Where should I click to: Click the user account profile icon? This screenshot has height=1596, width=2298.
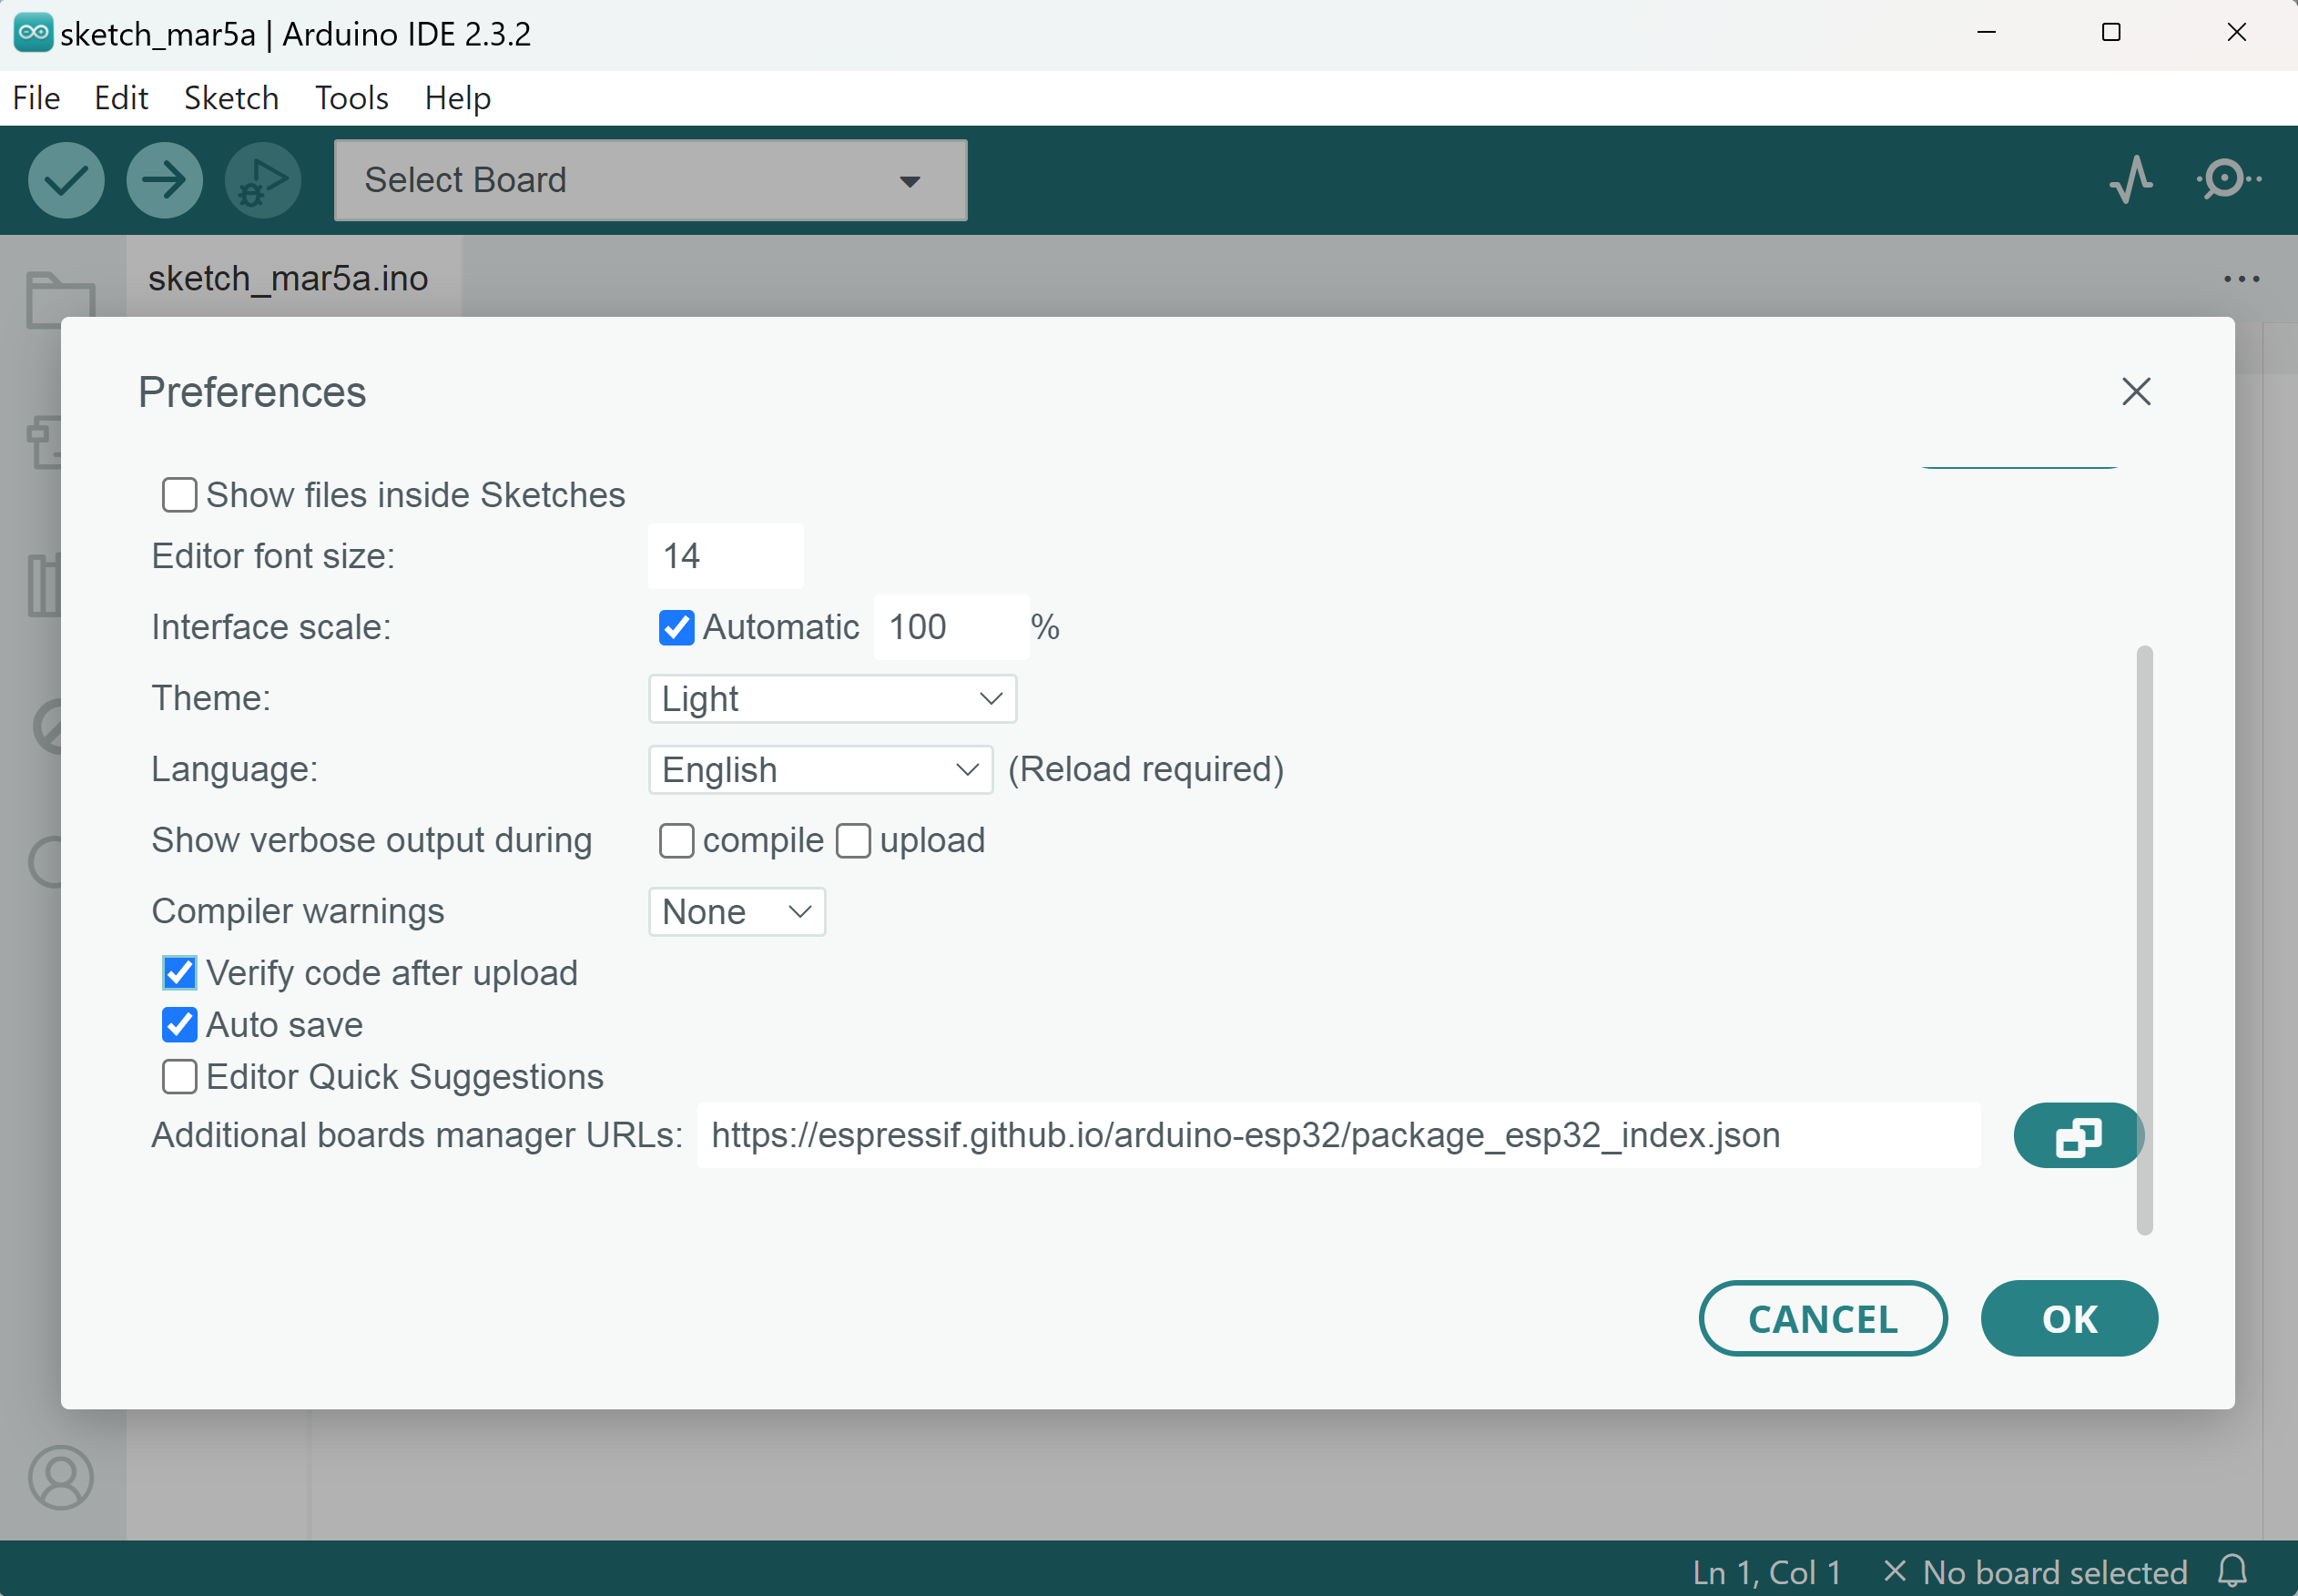tap(61, 1477)
